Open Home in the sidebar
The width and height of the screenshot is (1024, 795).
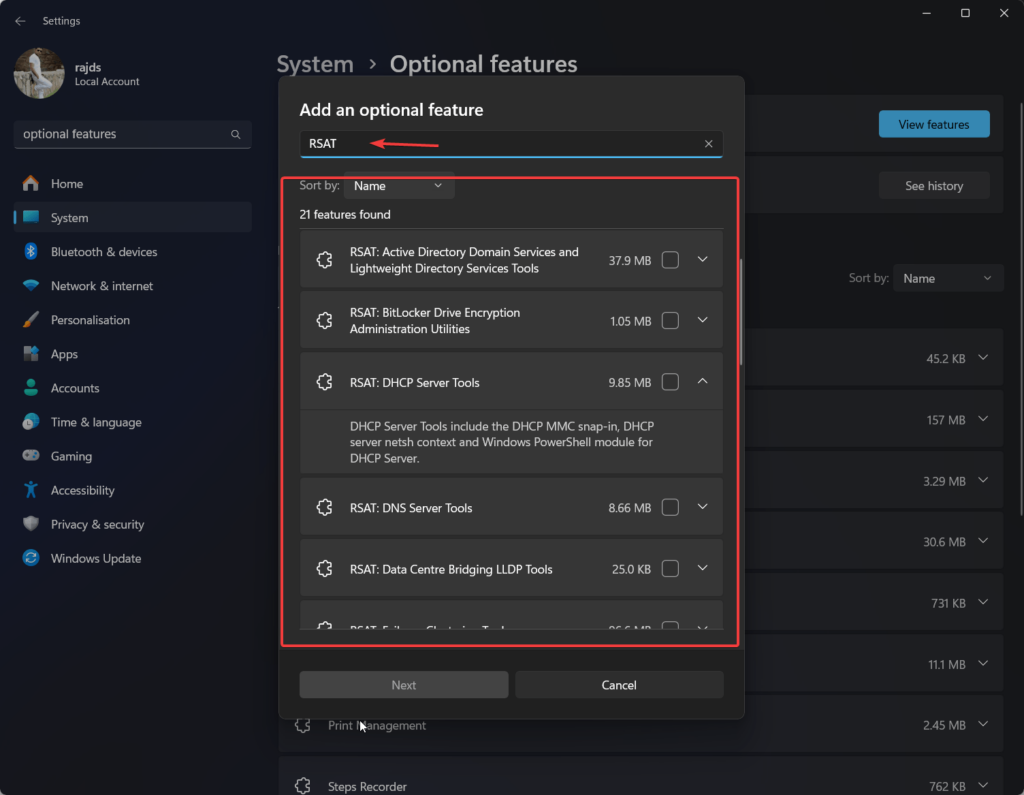point(133,184)
